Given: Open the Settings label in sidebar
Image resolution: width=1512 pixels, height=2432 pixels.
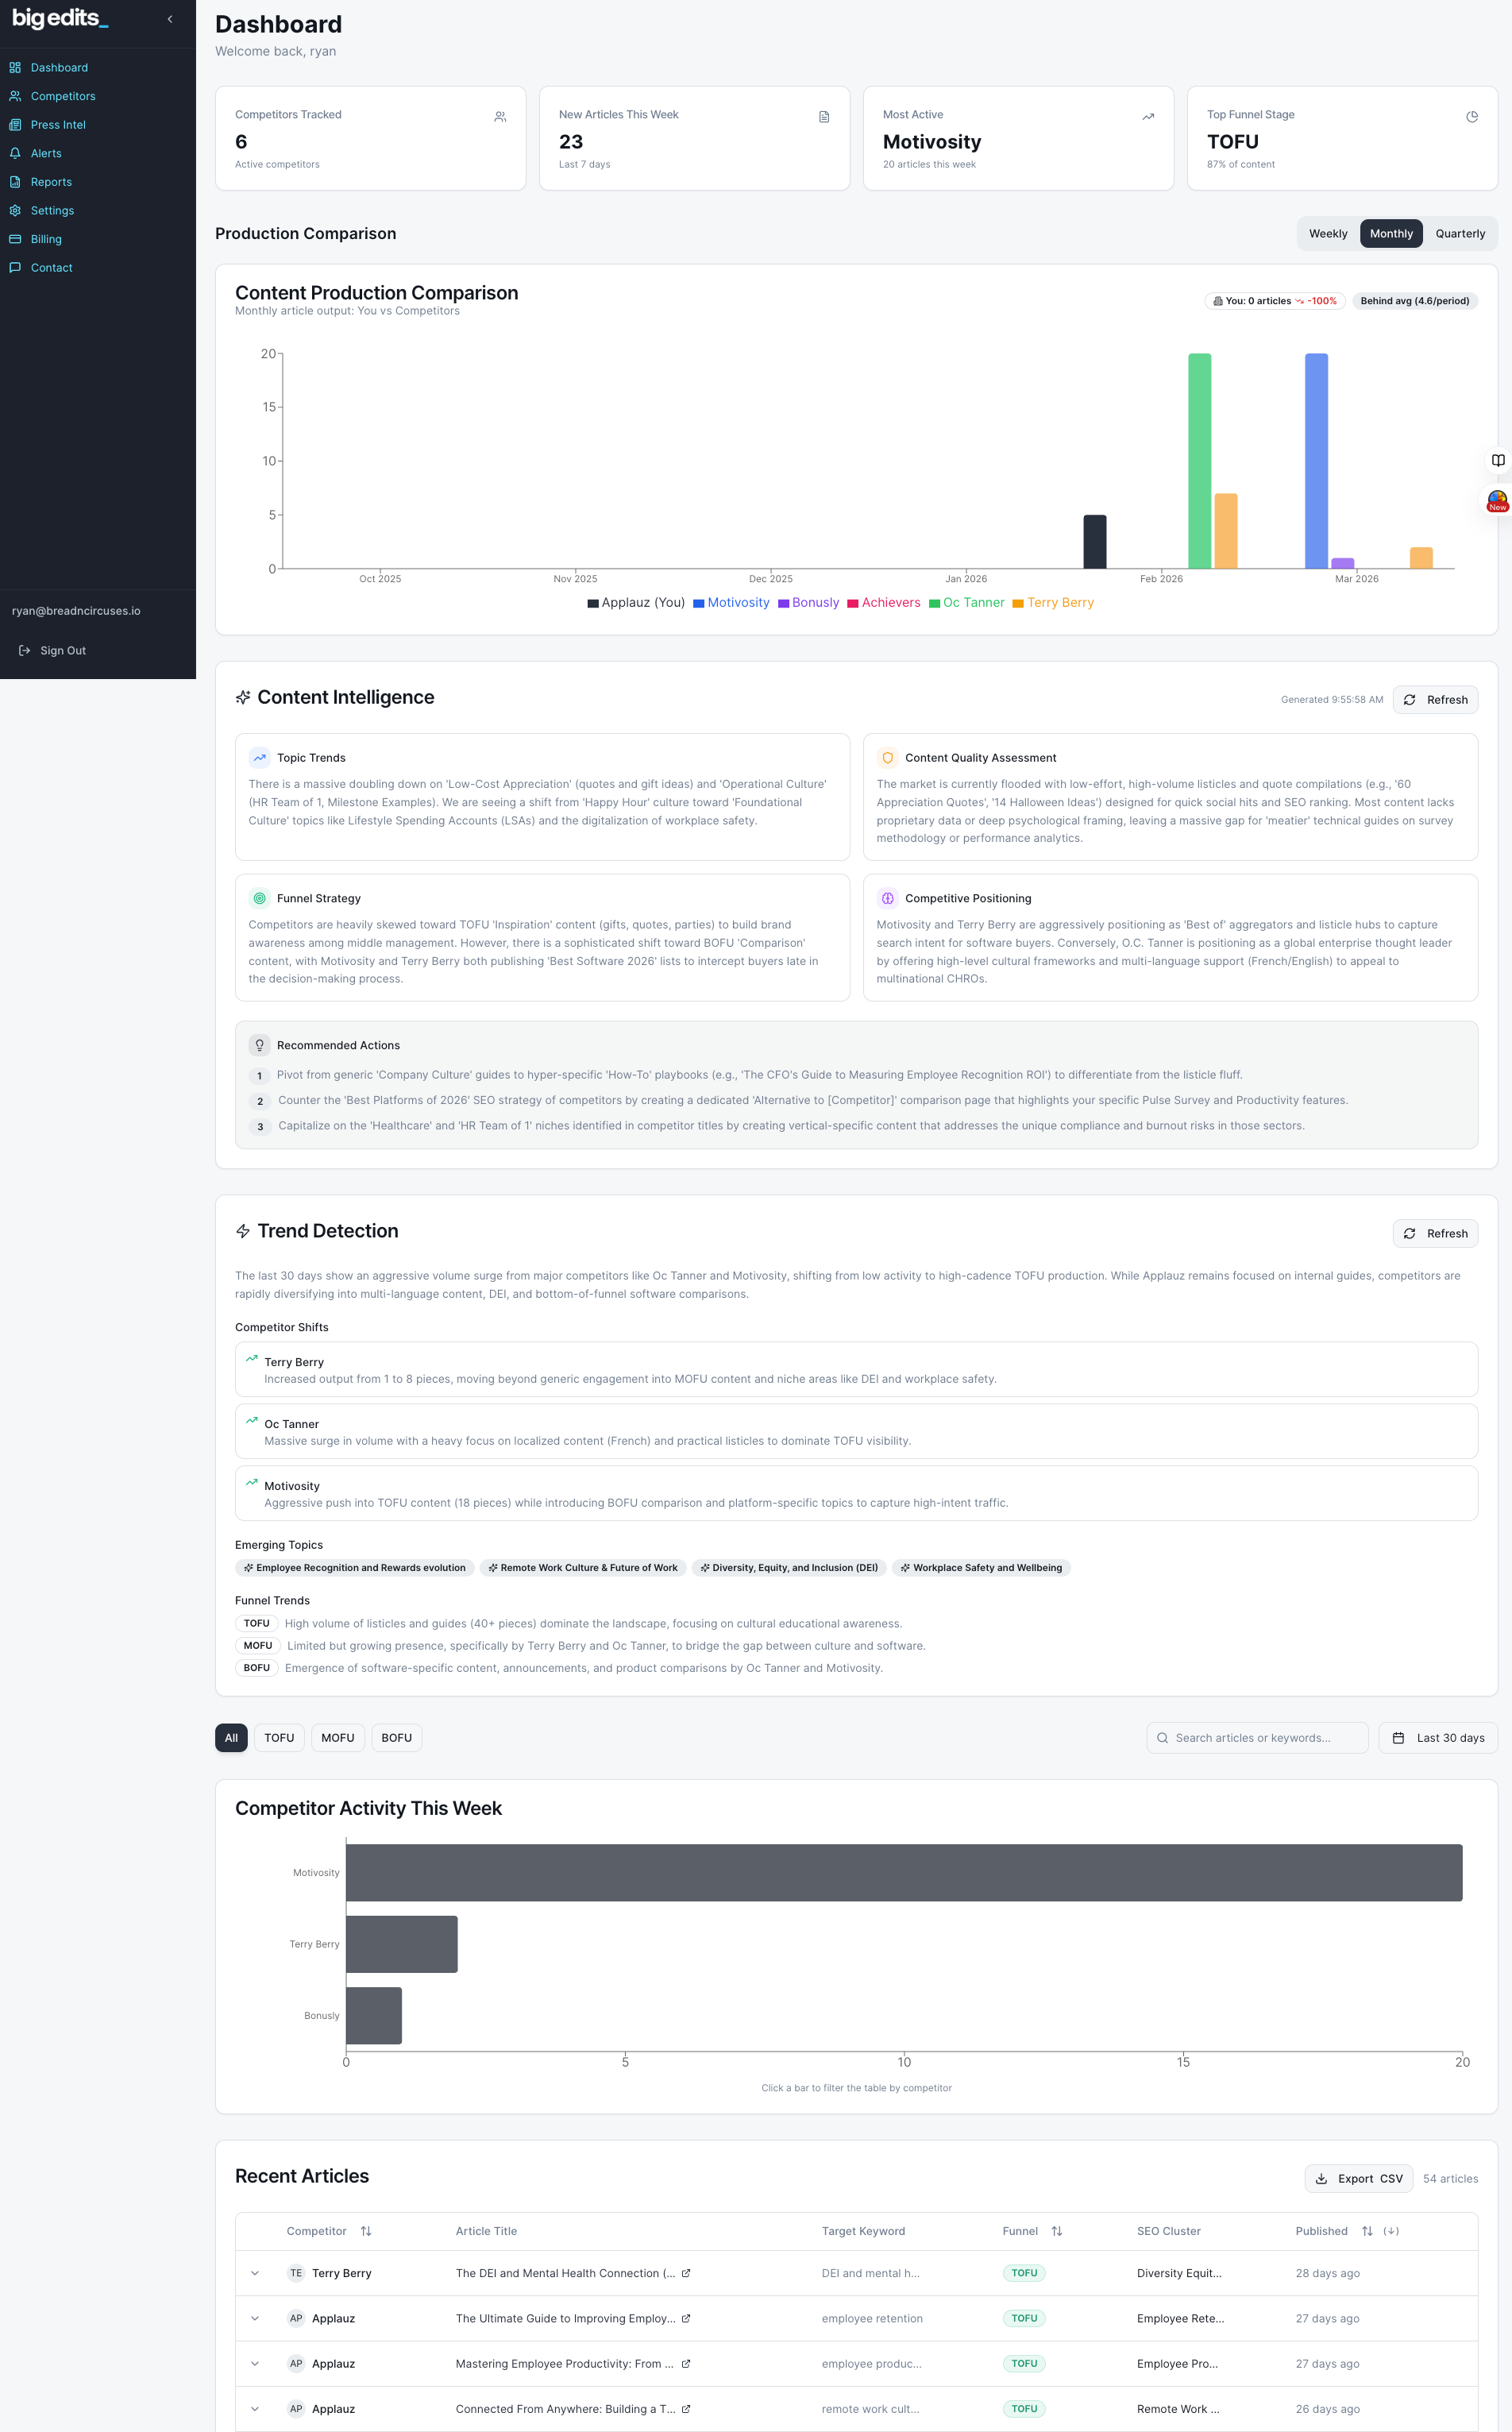Looking at the screenshot, I should coord(52,210).
